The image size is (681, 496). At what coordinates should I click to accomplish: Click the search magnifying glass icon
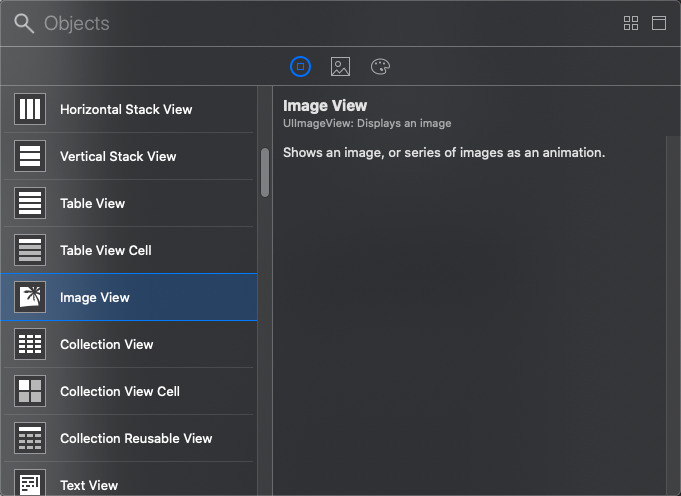pyautogui.click(x=23, y=23)
